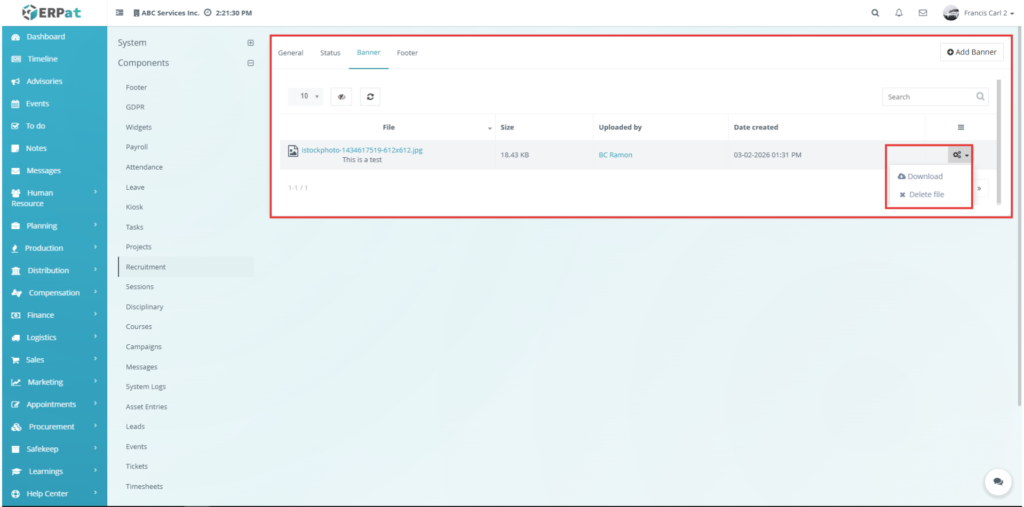Image resolution: width=1024 pixels, height=507 pixels.
Task: Open the mail envelope icon
Action: click(x=923, y=12)
